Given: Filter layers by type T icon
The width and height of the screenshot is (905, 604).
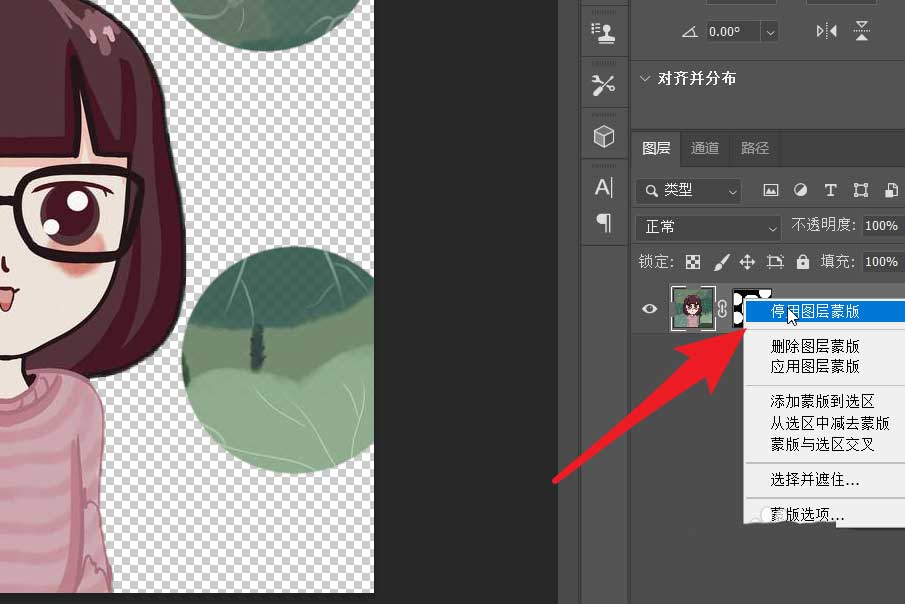Looking at the screenshot, I should tap(831, 190).
